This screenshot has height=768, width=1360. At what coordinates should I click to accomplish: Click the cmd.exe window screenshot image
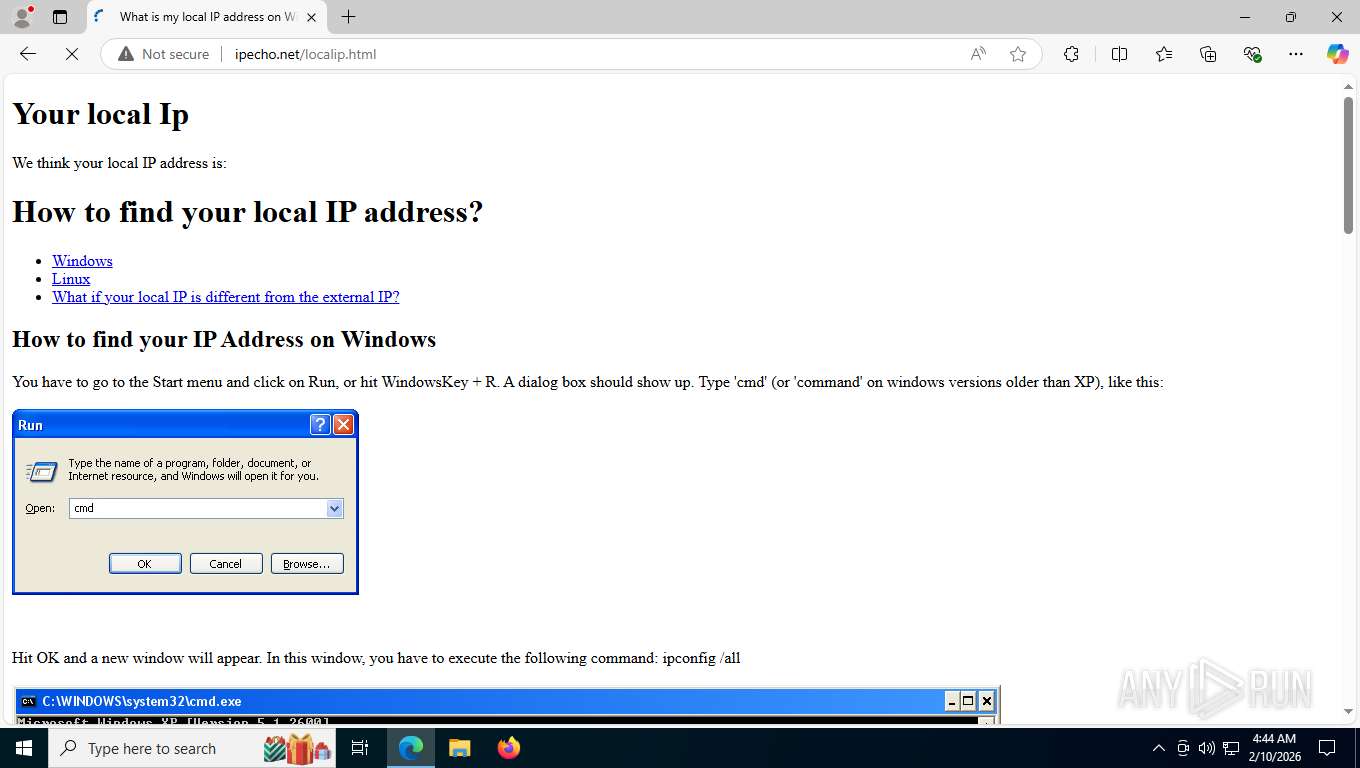coord(507,705)
